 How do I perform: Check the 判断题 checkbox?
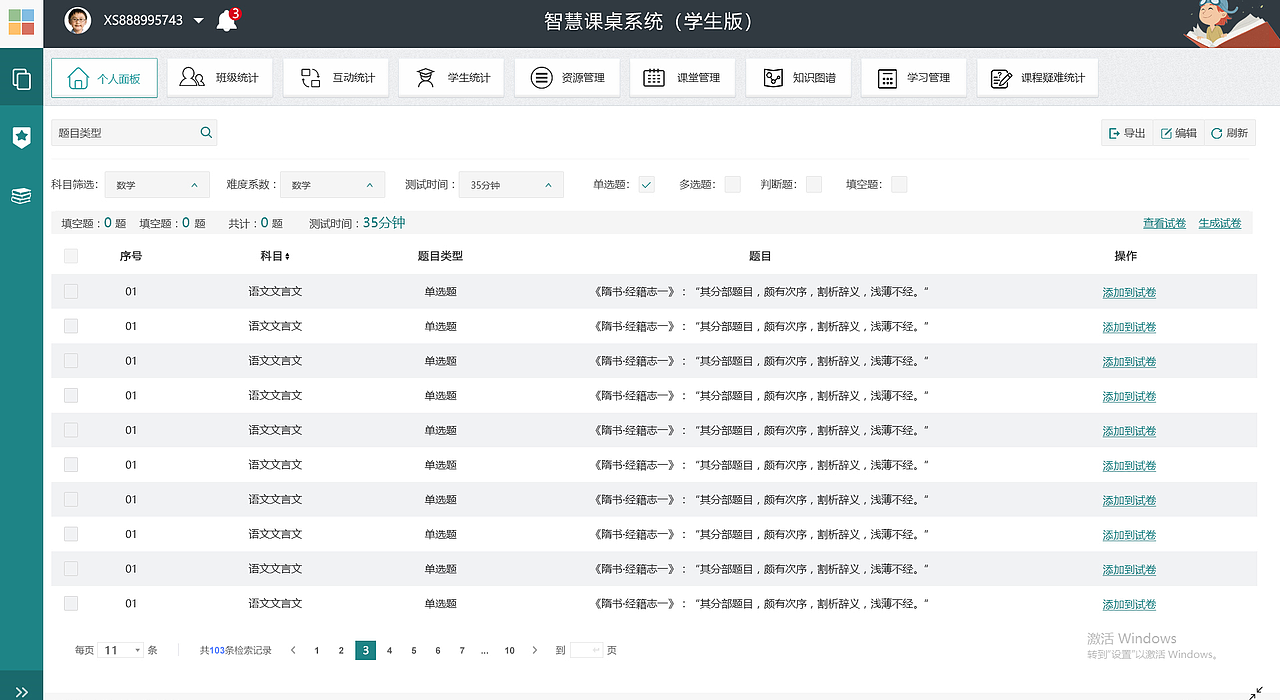814,184
